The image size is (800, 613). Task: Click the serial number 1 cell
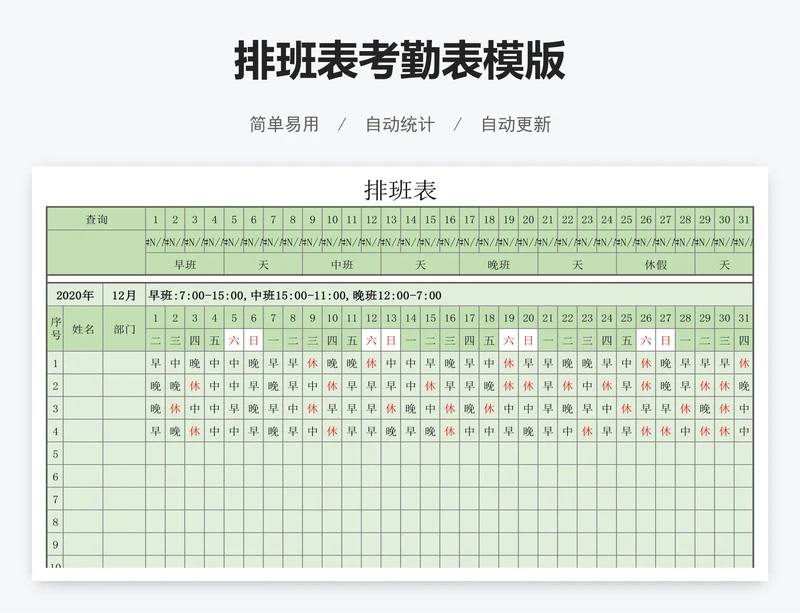click(56, 363)
